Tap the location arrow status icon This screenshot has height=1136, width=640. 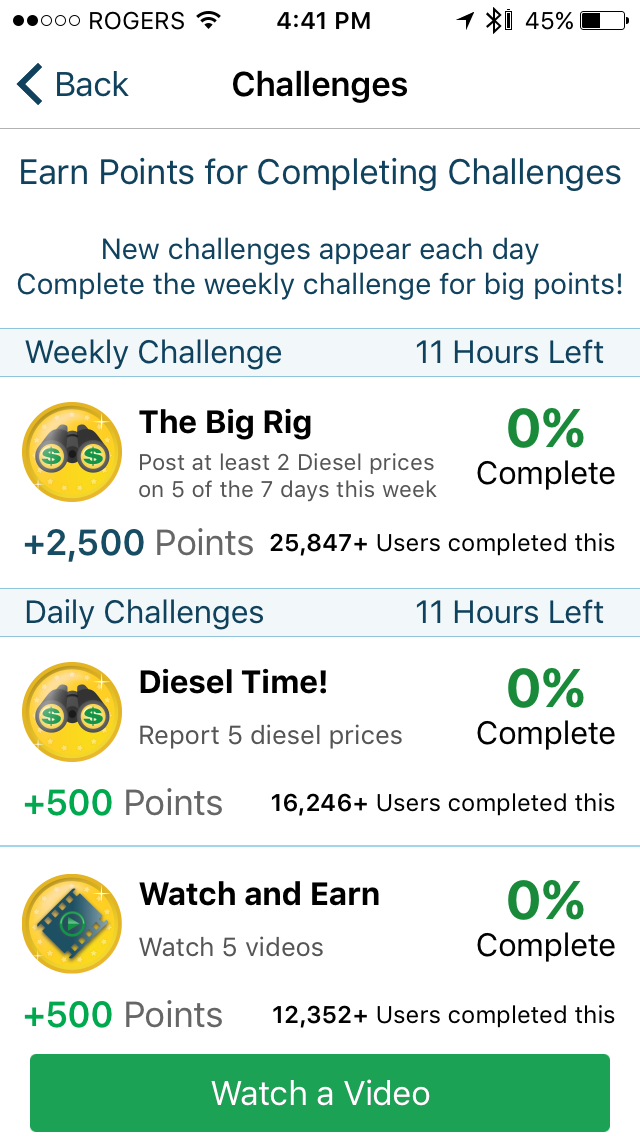point(465,21)
